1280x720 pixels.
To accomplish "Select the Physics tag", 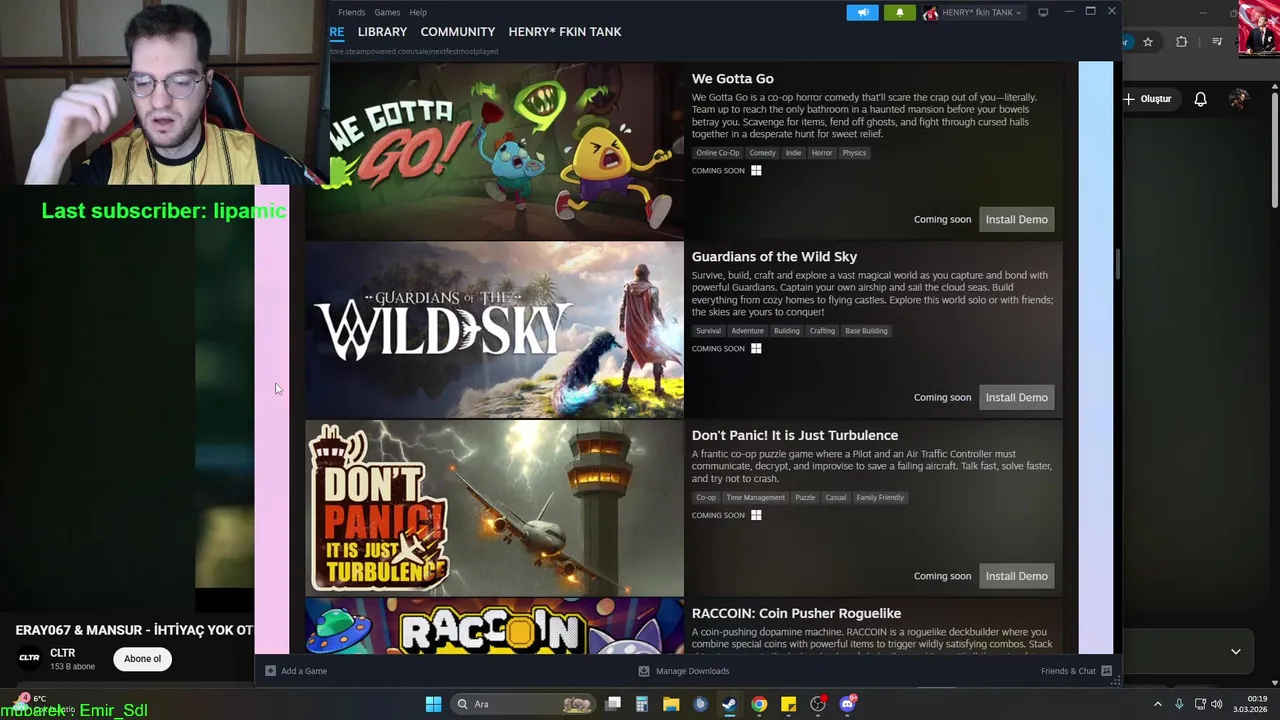I will pos(854,153).
